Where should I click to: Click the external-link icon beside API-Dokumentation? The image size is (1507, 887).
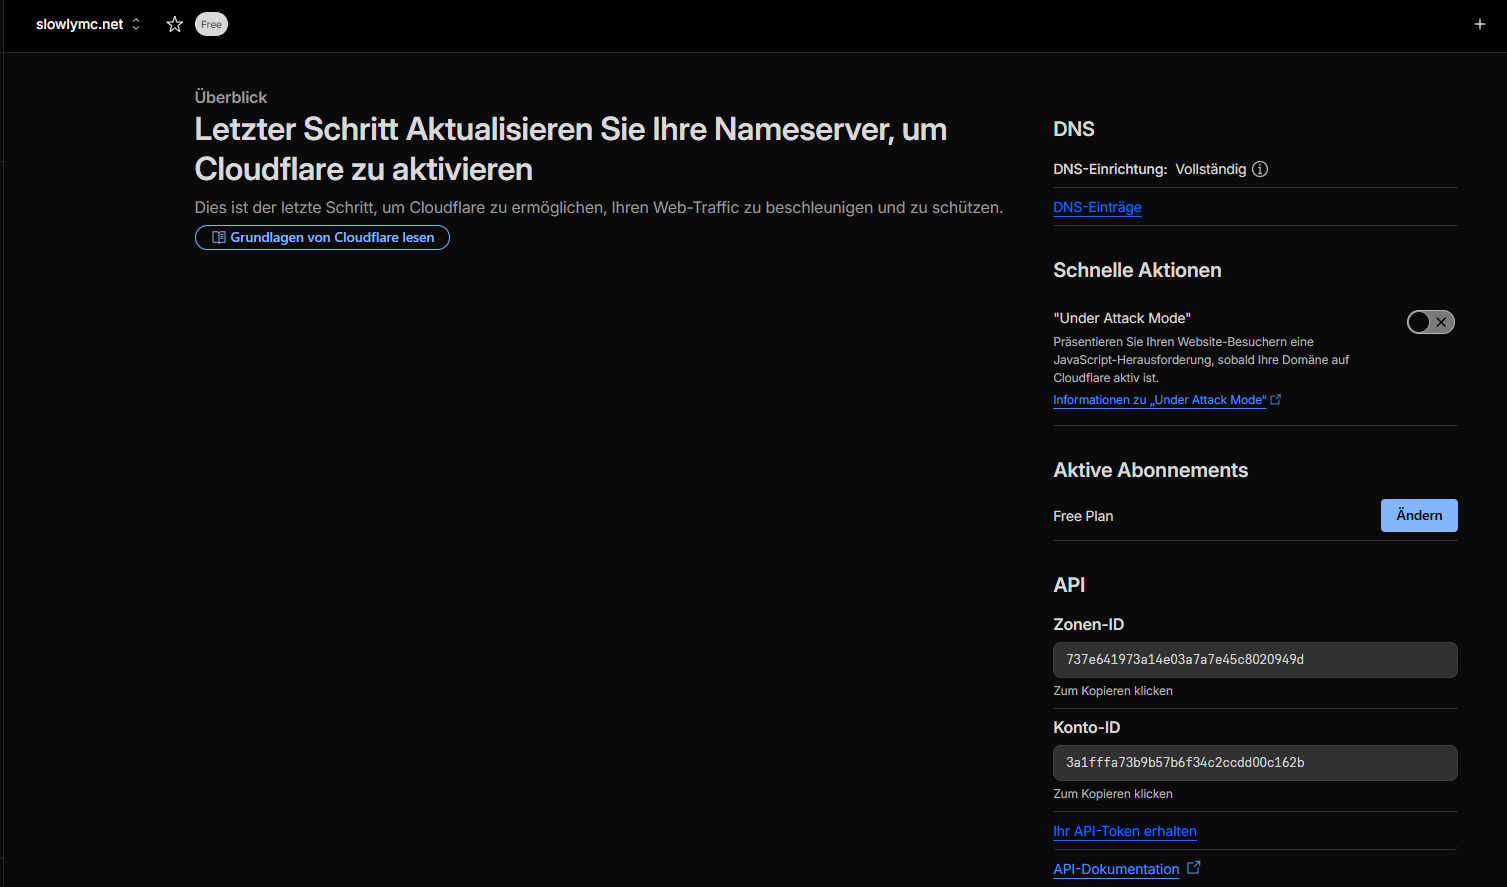(1193, 867)
